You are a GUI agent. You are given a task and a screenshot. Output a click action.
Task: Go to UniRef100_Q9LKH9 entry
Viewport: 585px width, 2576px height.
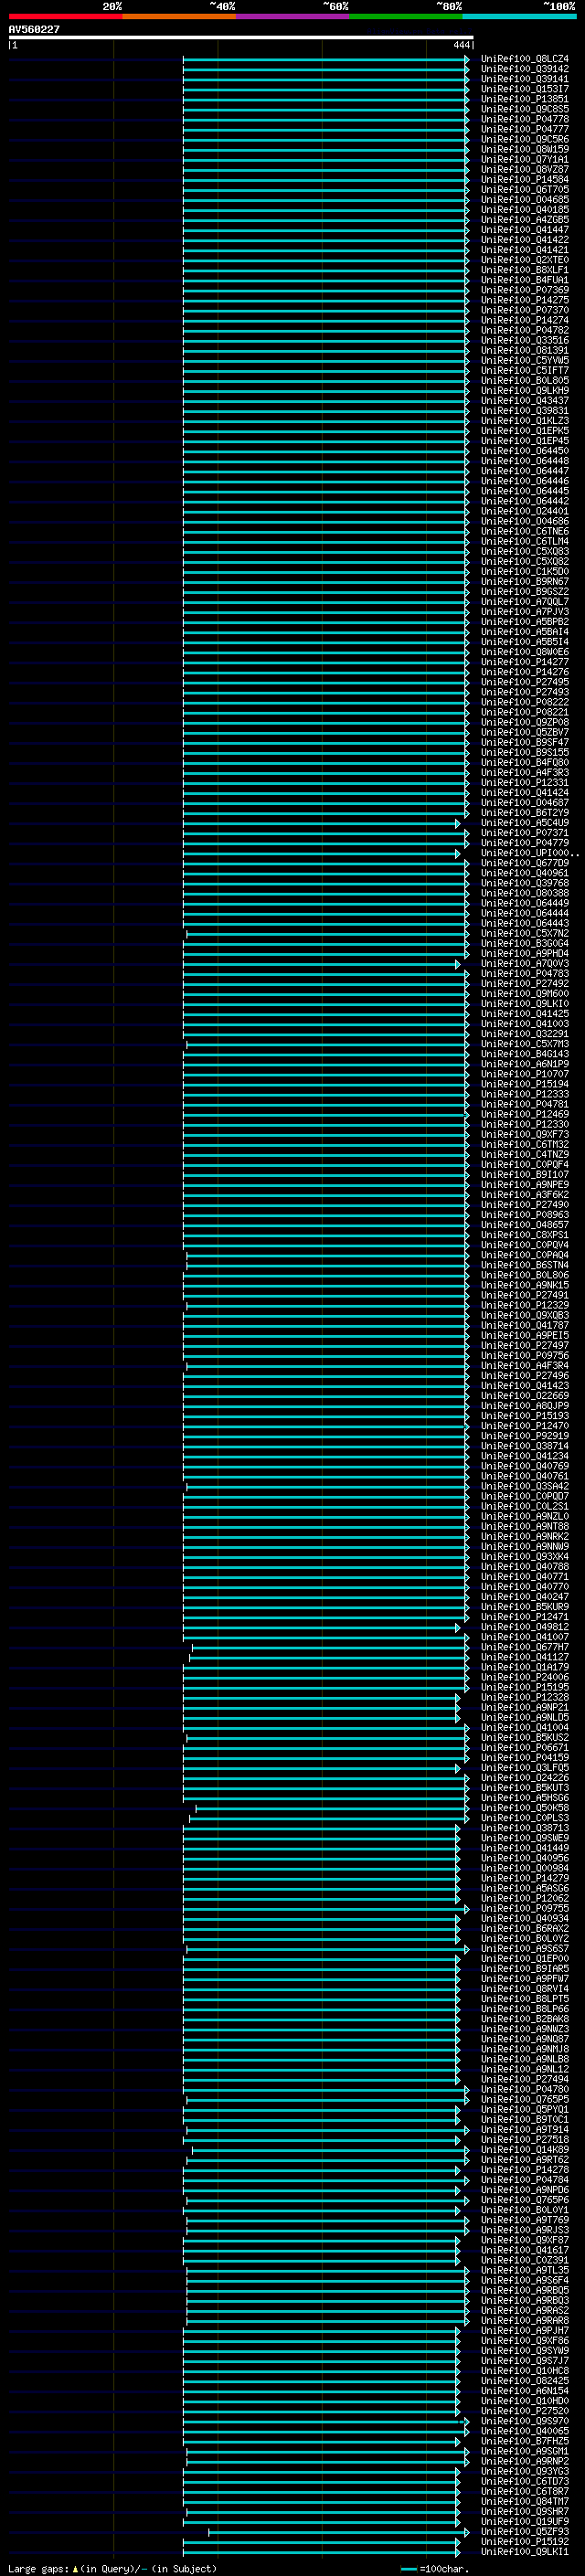click(525, 391)
